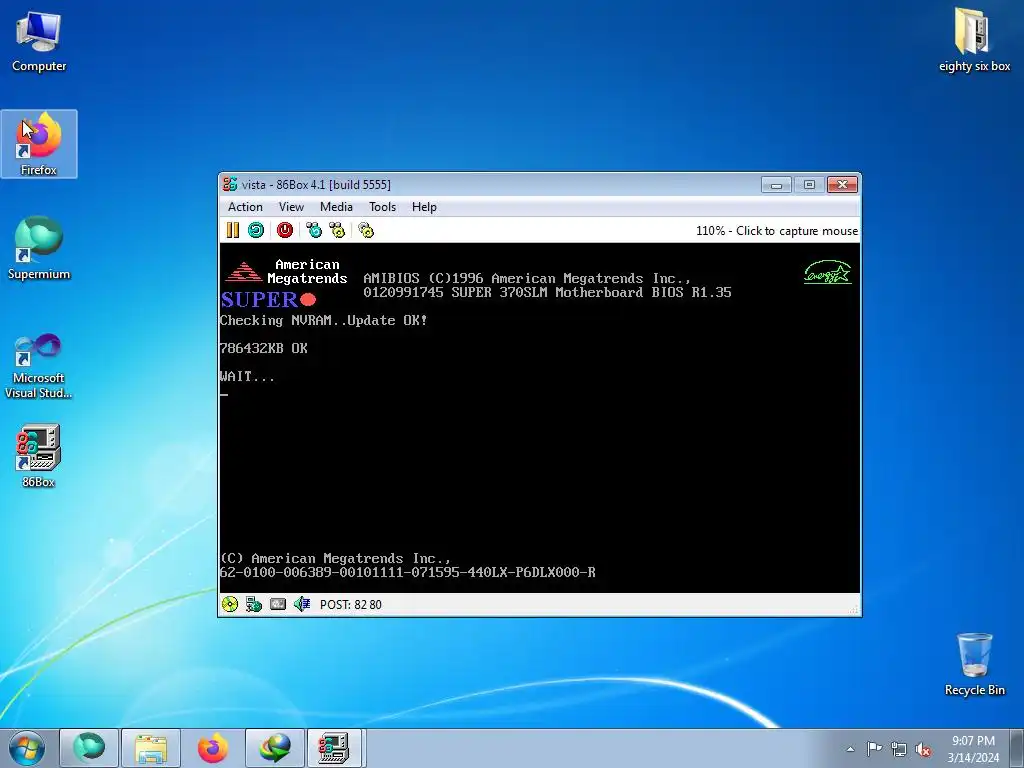Open the Media menu
This screenshot has width=1024, height=768.
tap(336, 206)
